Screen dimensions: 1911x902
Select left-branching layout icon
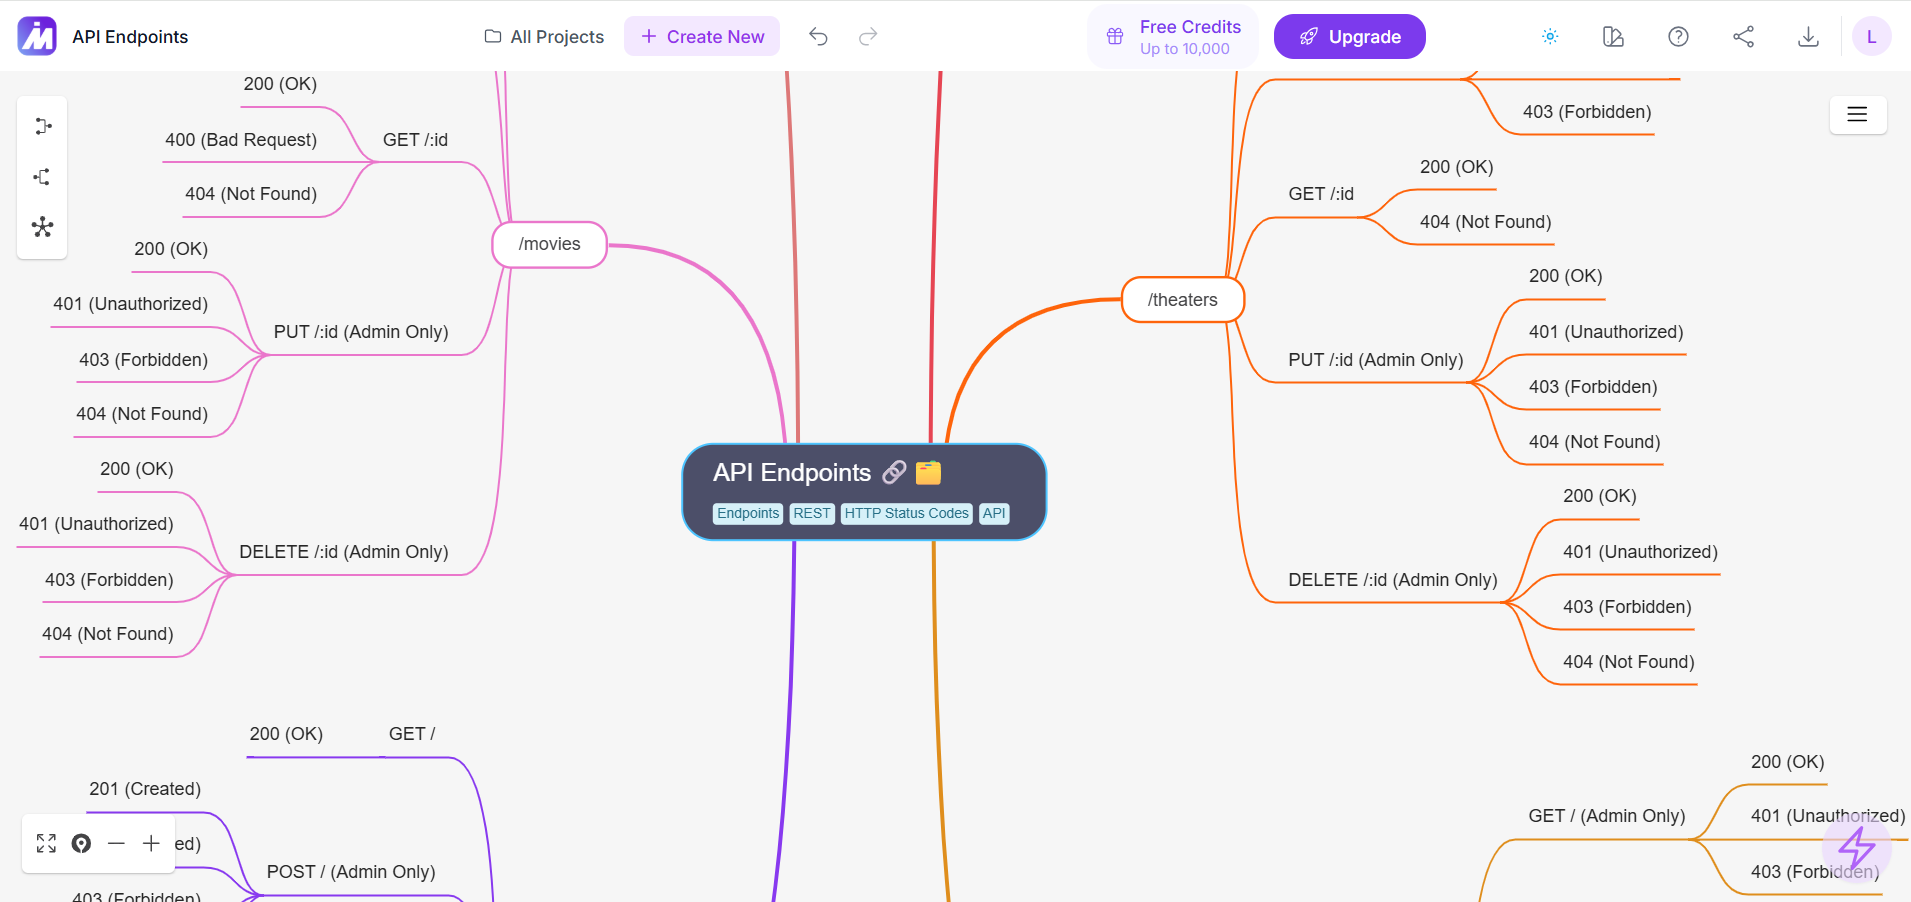pyautogui.click(x=42, y=177)
